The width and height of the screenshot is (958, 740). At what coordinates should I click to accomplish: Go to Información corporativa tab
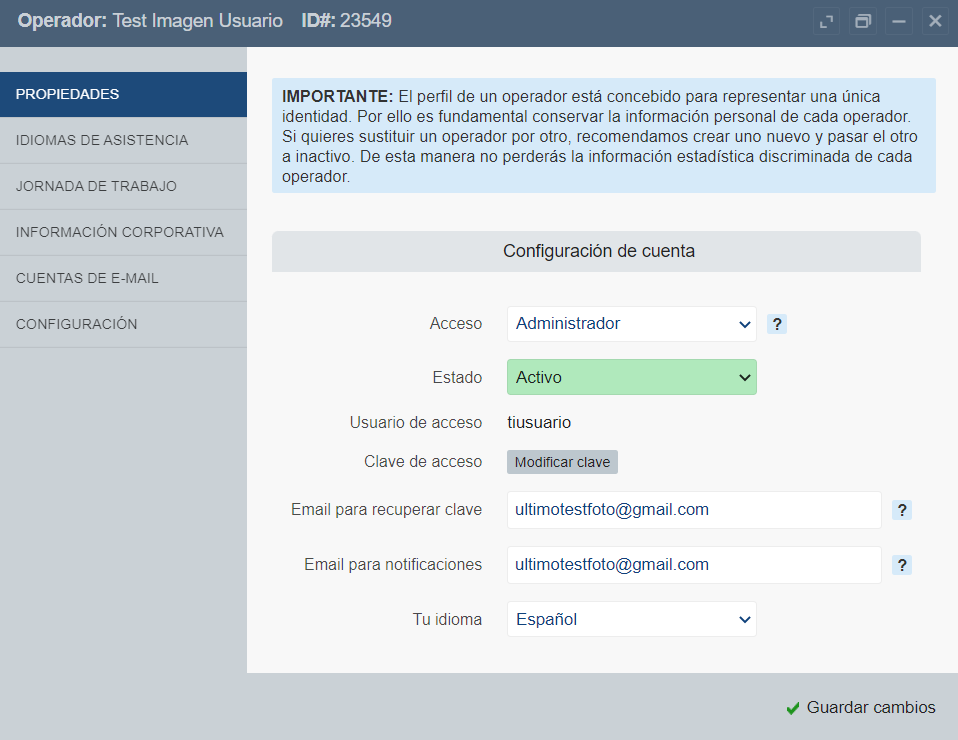[123, 232]
